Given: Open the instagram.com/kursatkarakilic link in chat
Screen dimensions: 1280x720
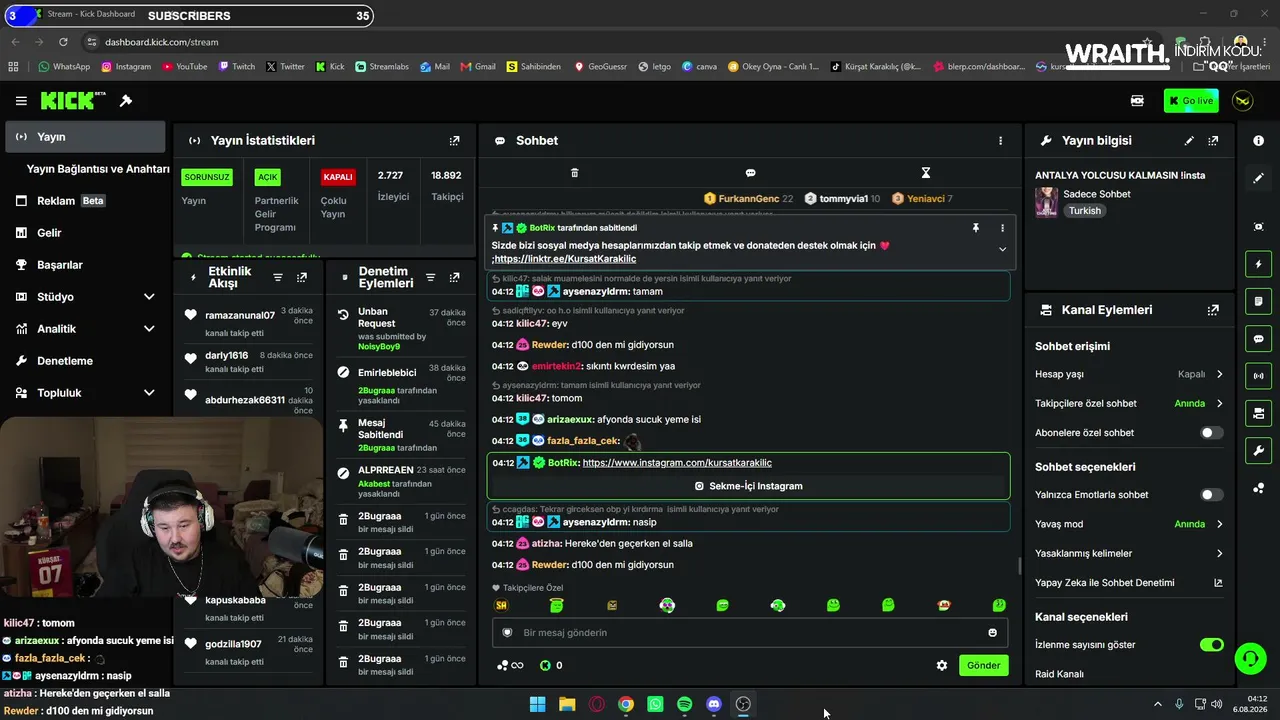Looking at the screenshot, I should click(x=677, y=463).
